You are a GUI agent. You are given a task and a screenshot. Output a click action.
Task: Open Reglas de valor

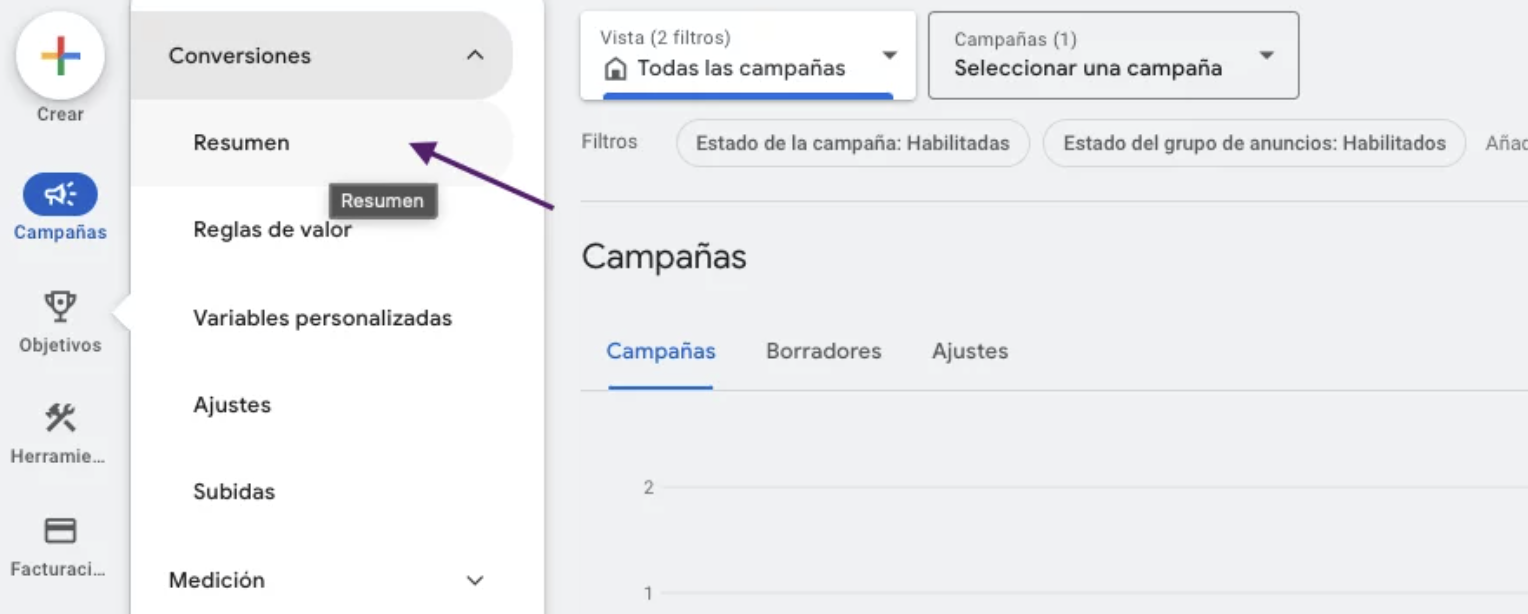pos(272,230)
